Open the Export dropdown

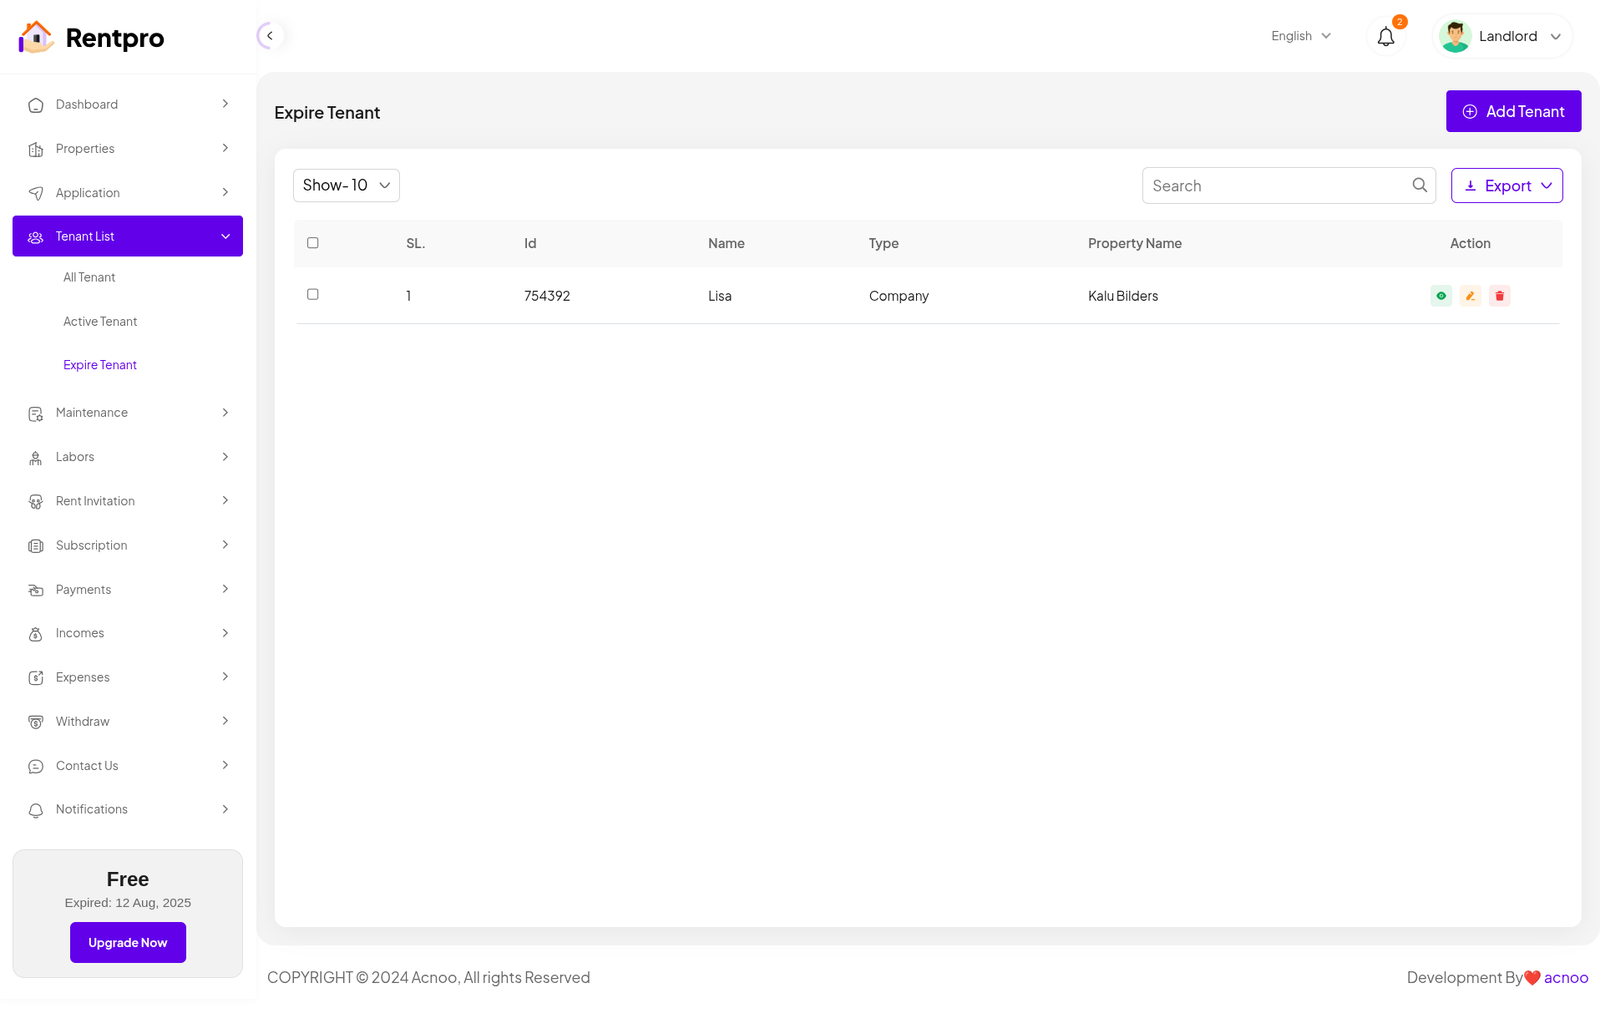[1506, 186]
